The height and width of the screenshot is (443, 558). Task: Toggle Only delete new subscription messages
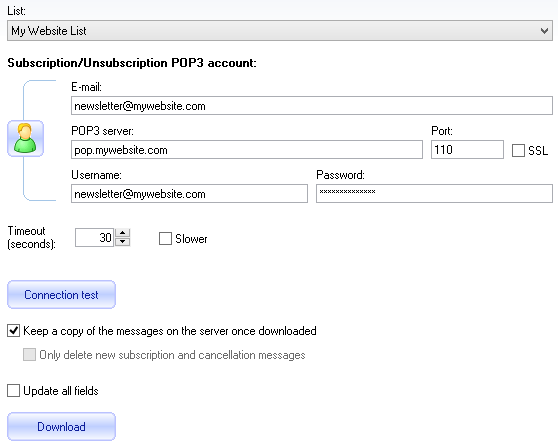(29, 354)
